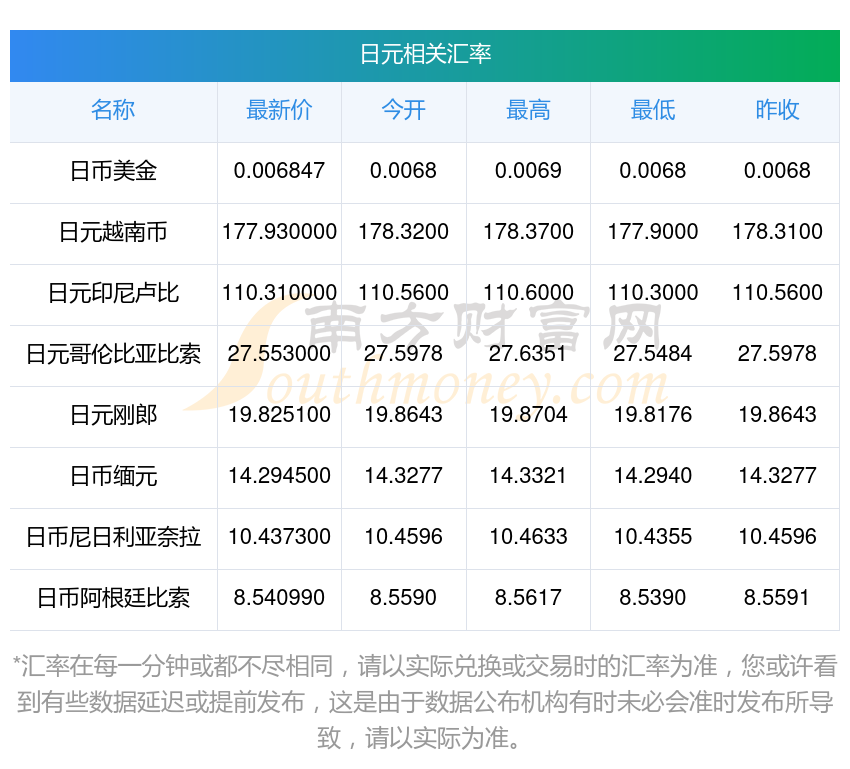The height and width of the screenshot is (769, 850).
Task: Select latest price 10.437300
Action: [x=279, y=537]
